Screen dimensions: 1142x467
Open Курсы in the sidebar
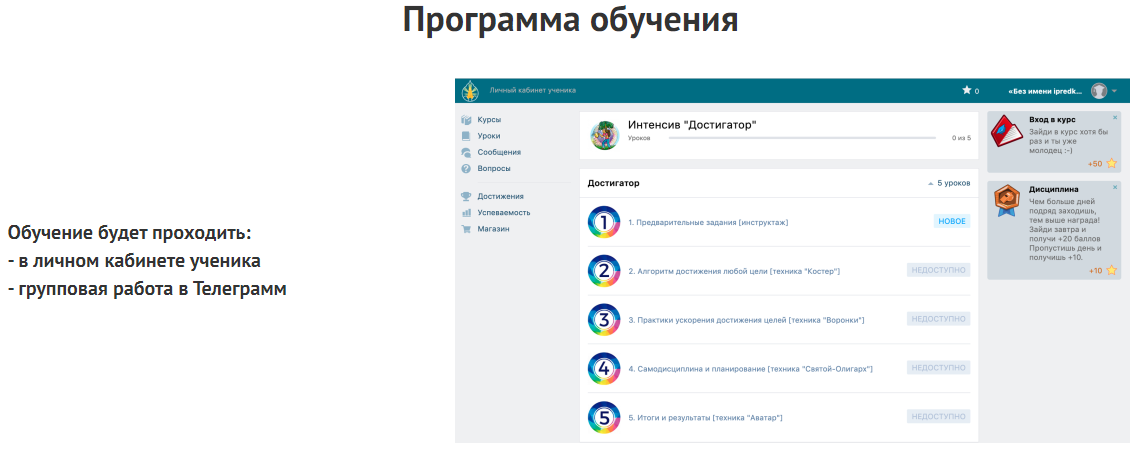[x=489, y=120]
